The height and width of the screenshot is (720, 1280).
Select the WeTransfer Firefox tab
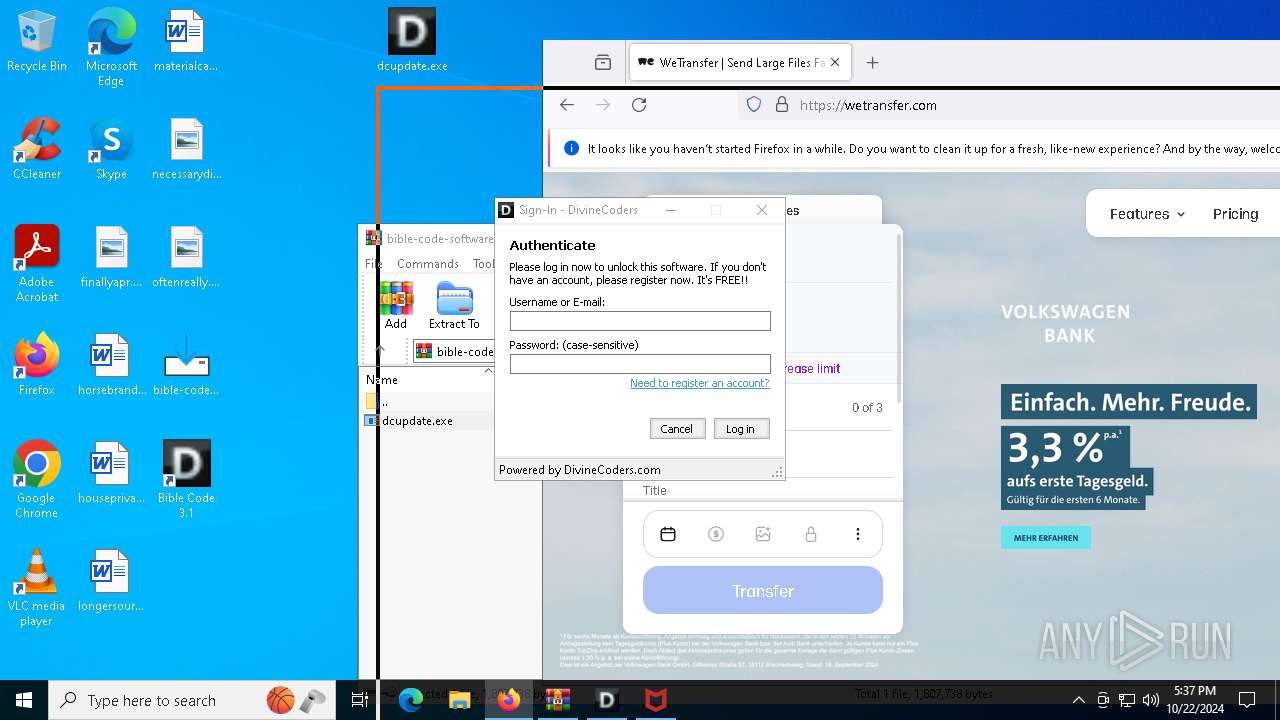(x=740, y=62)
